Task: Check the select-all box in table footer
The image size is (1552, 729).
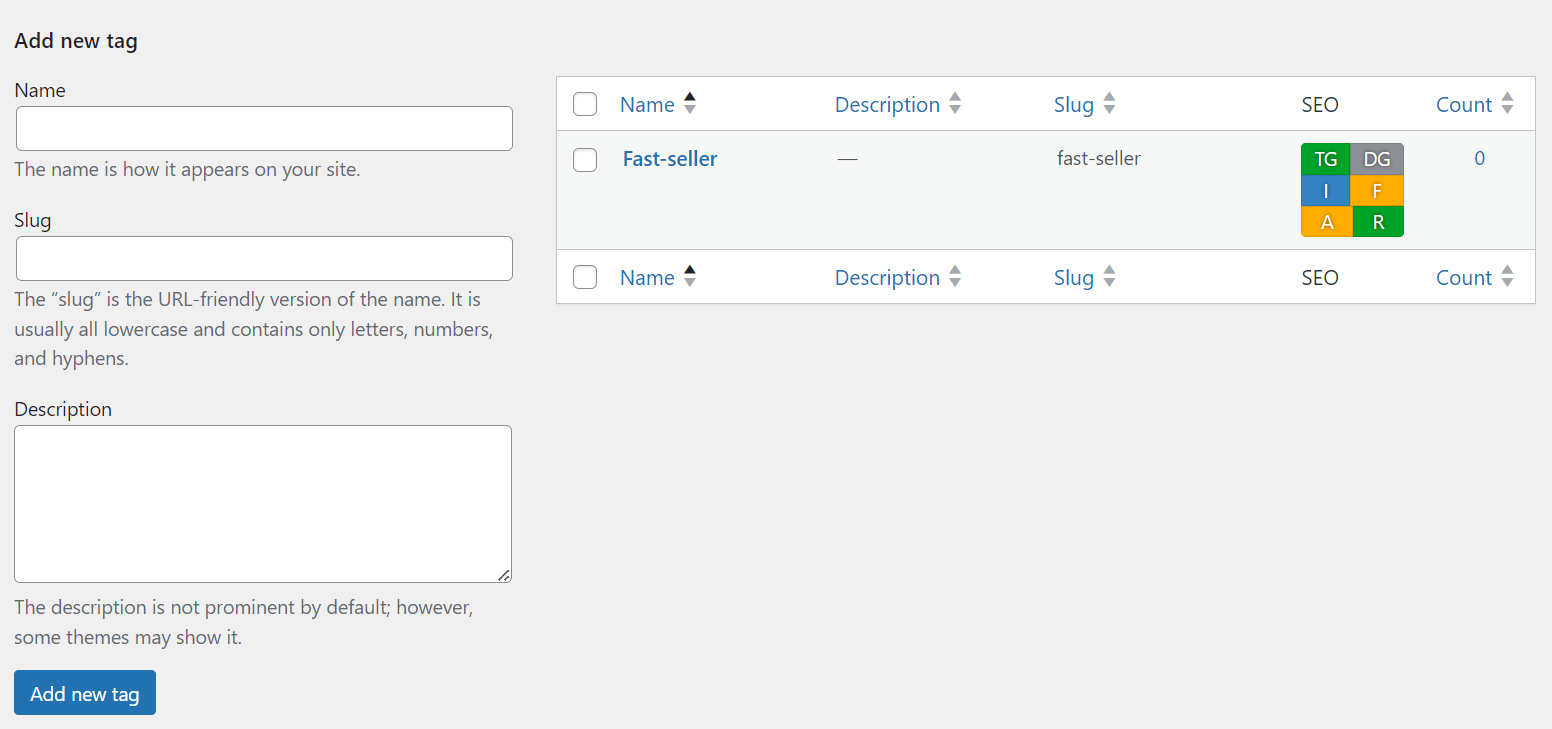Action: [584, 277]
